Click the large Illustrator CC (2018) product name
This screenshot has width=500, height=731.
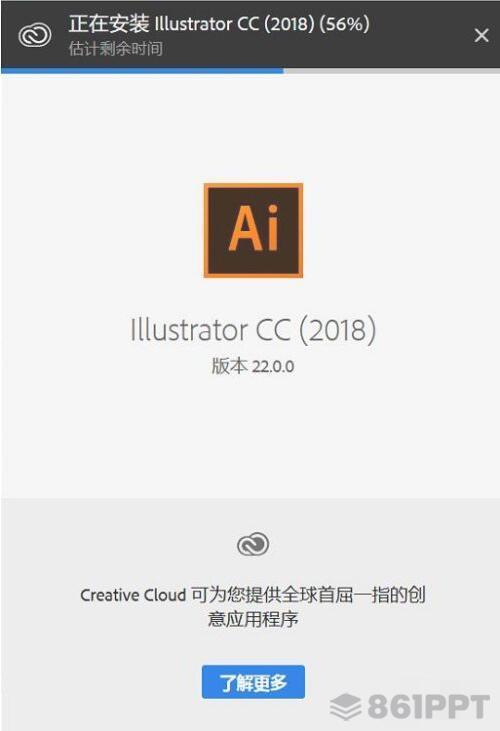tap(253, 330)
